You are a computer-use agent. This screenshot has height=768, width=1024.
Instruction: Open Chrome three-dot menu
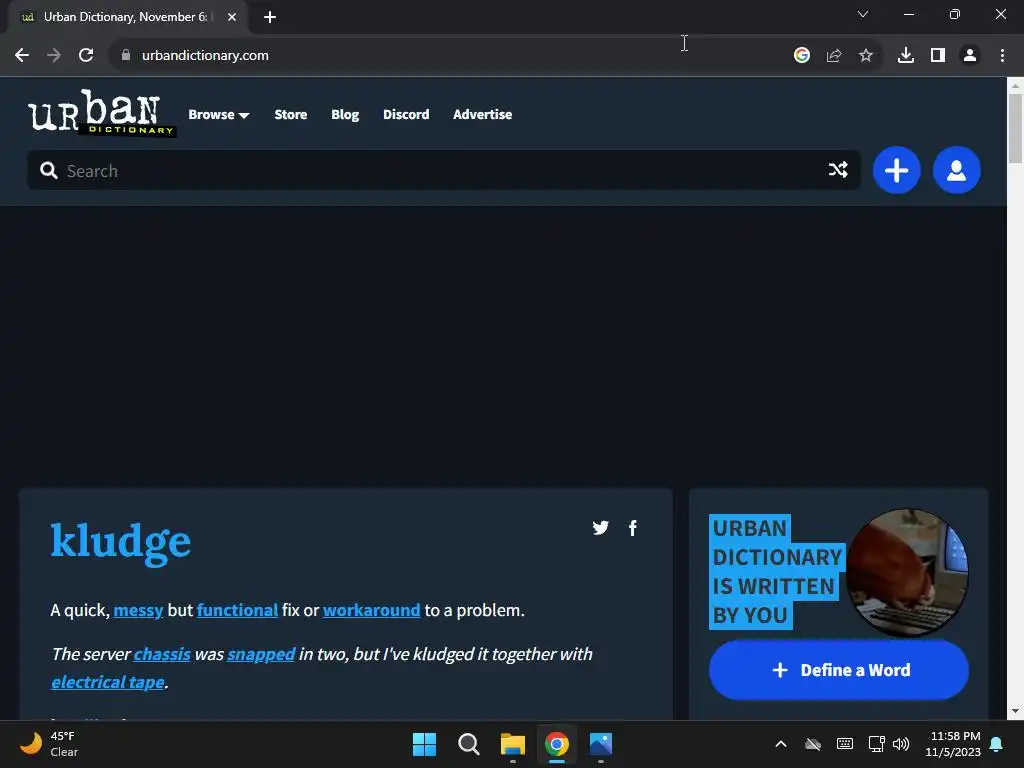[1002, 56]
